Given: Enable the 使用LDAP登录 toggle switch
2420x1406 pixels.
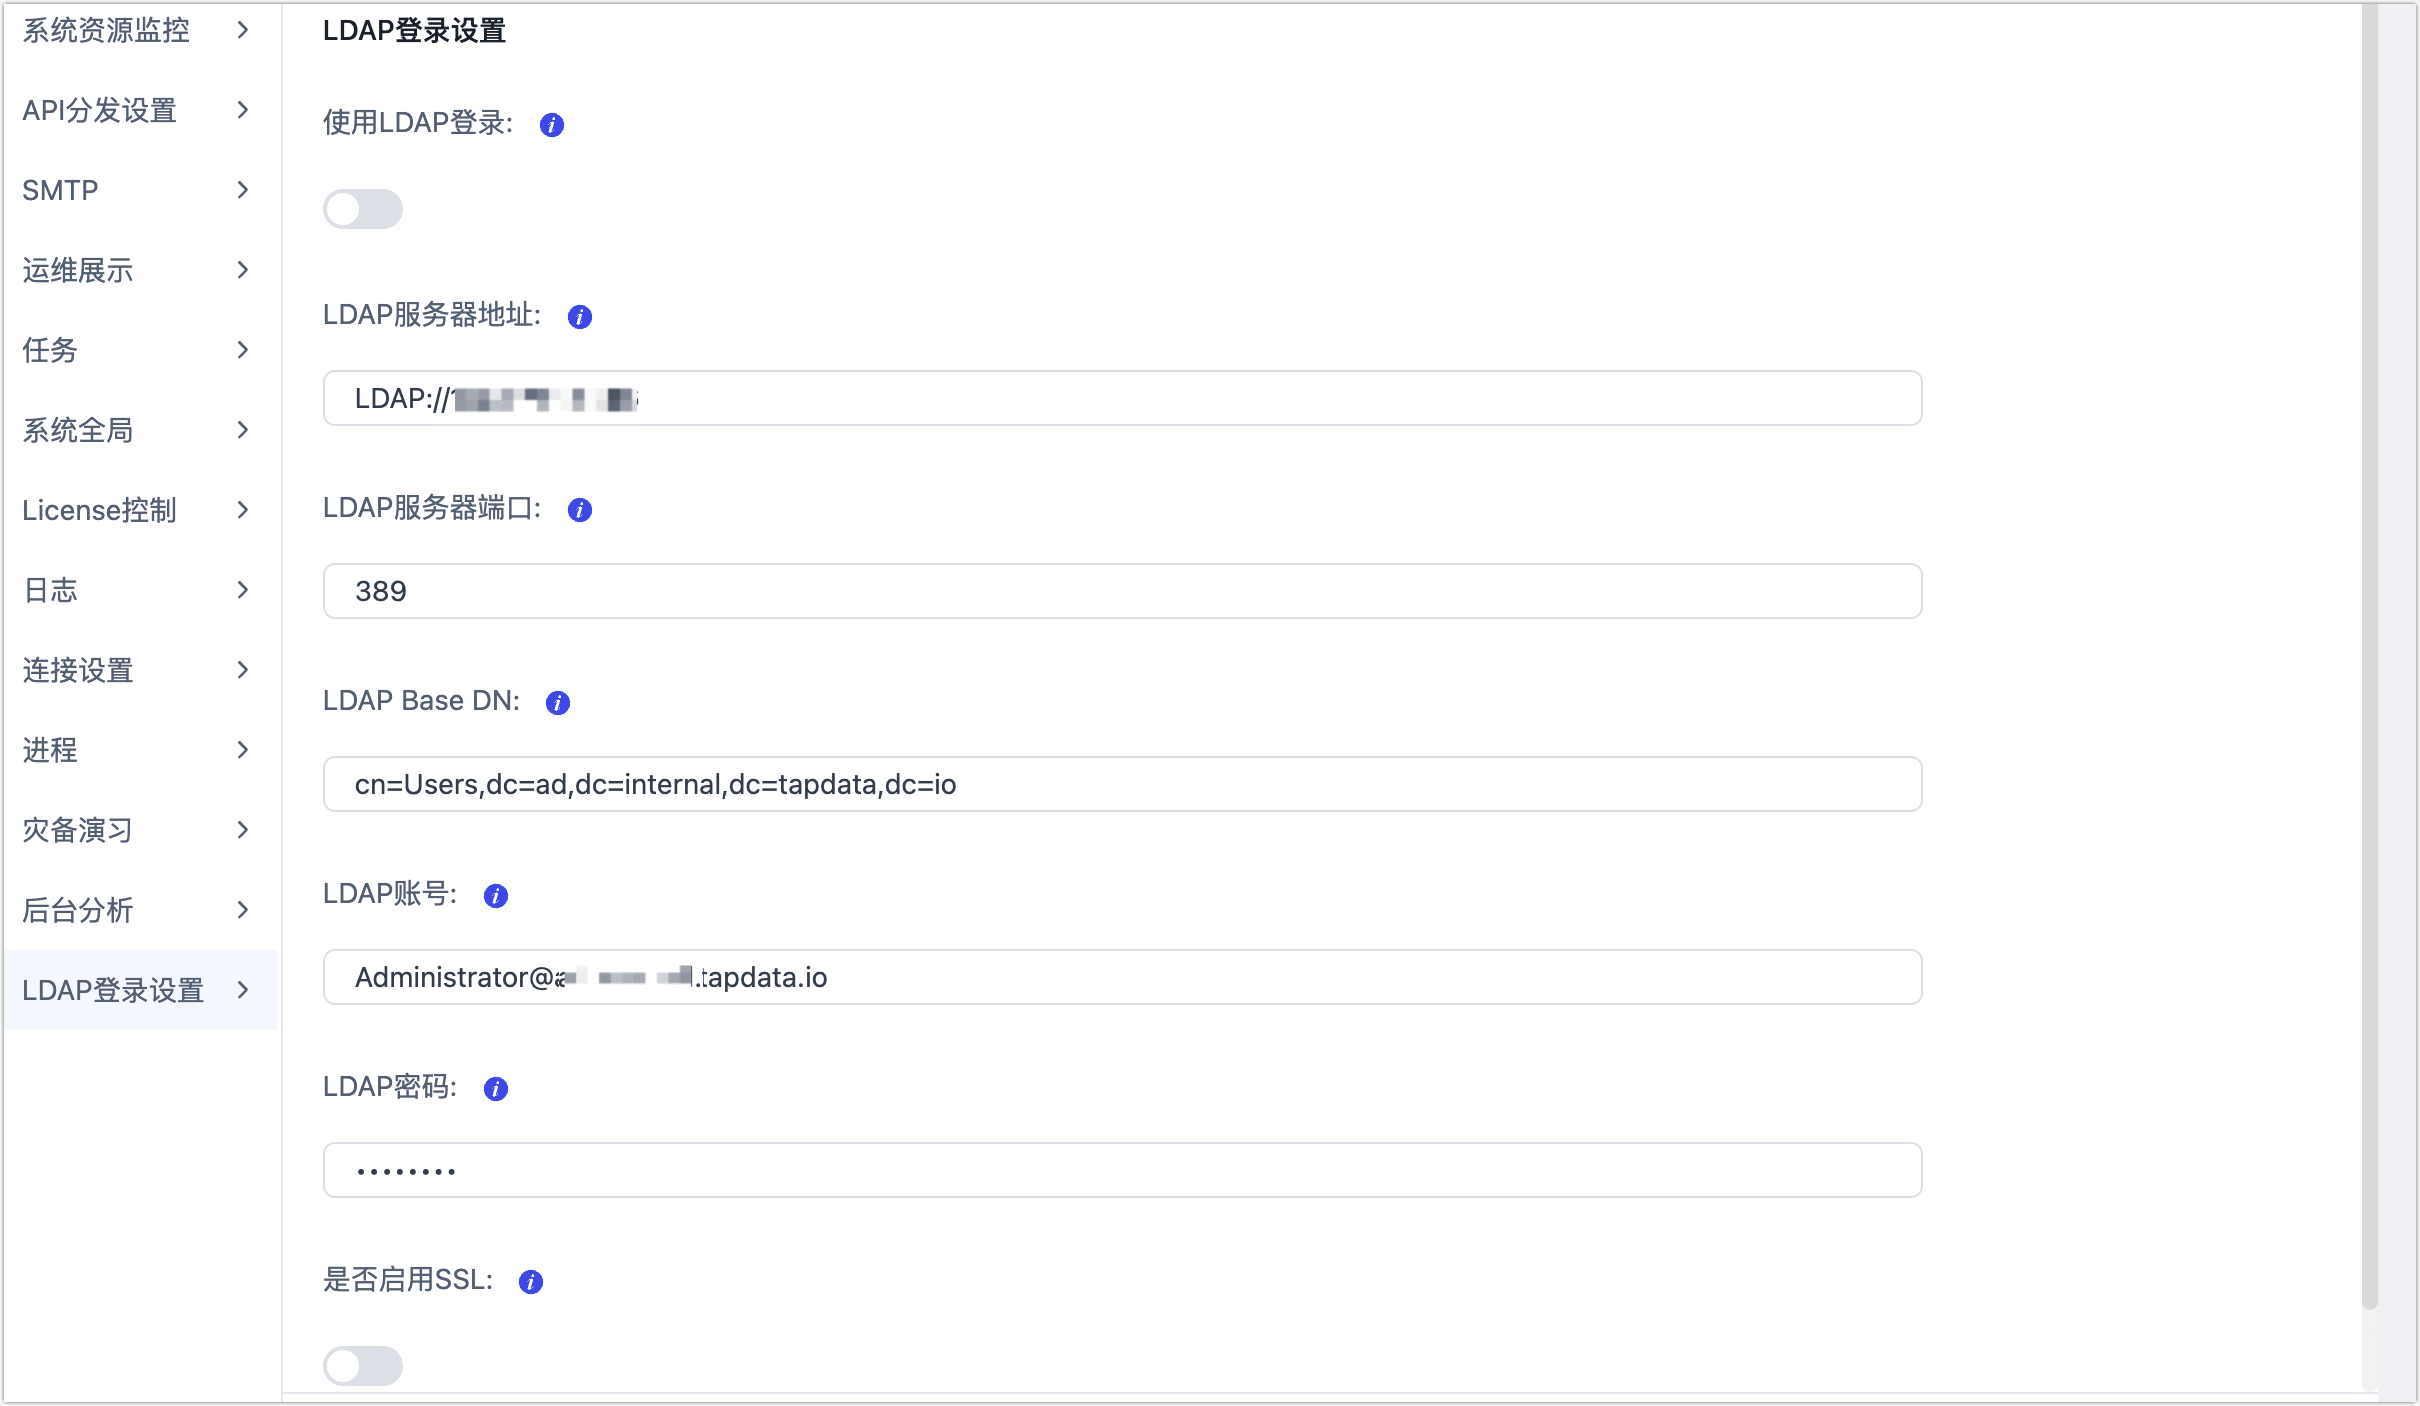Looking at the screenshot, I should [x=362, y=209].
